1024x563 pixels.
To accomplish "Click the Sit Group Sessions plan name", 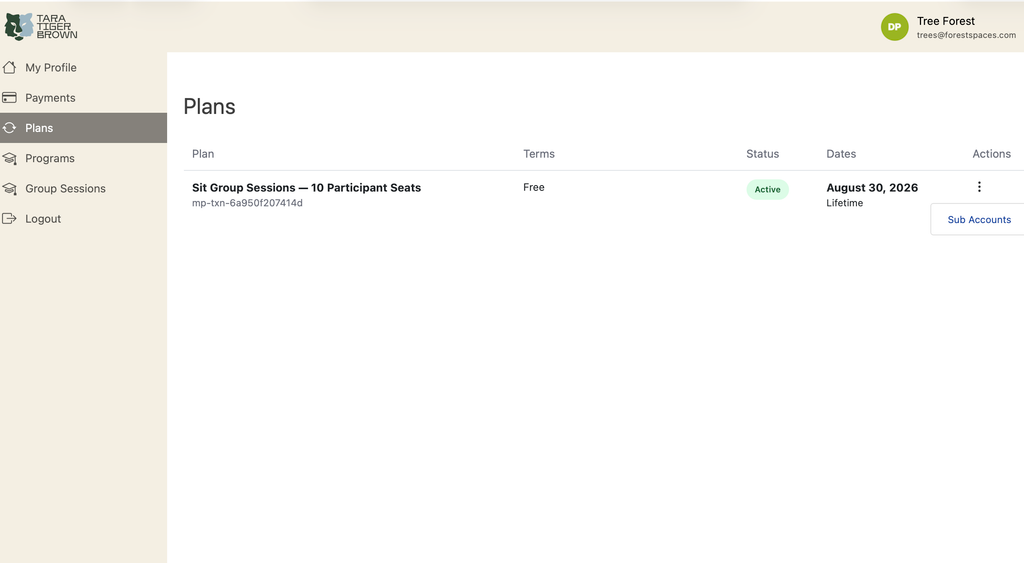I will coord(306,187).
